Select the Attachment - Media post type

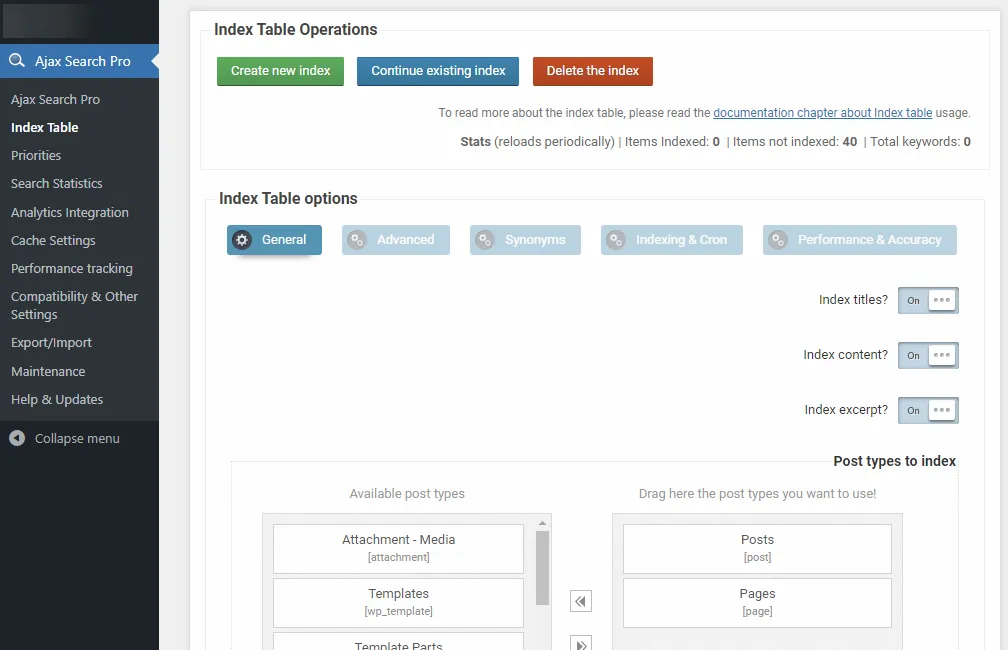coord(398,548)
